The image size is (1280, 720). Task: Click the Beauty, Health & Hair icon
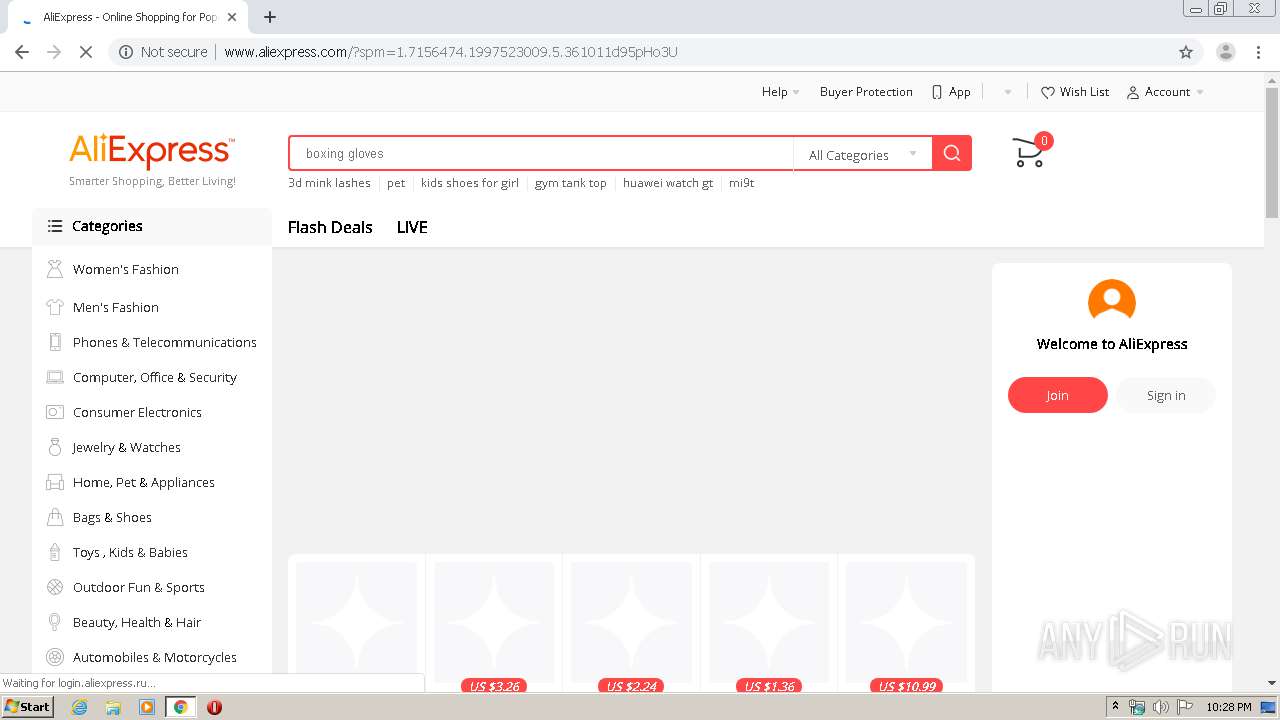(x=55, y=622)
